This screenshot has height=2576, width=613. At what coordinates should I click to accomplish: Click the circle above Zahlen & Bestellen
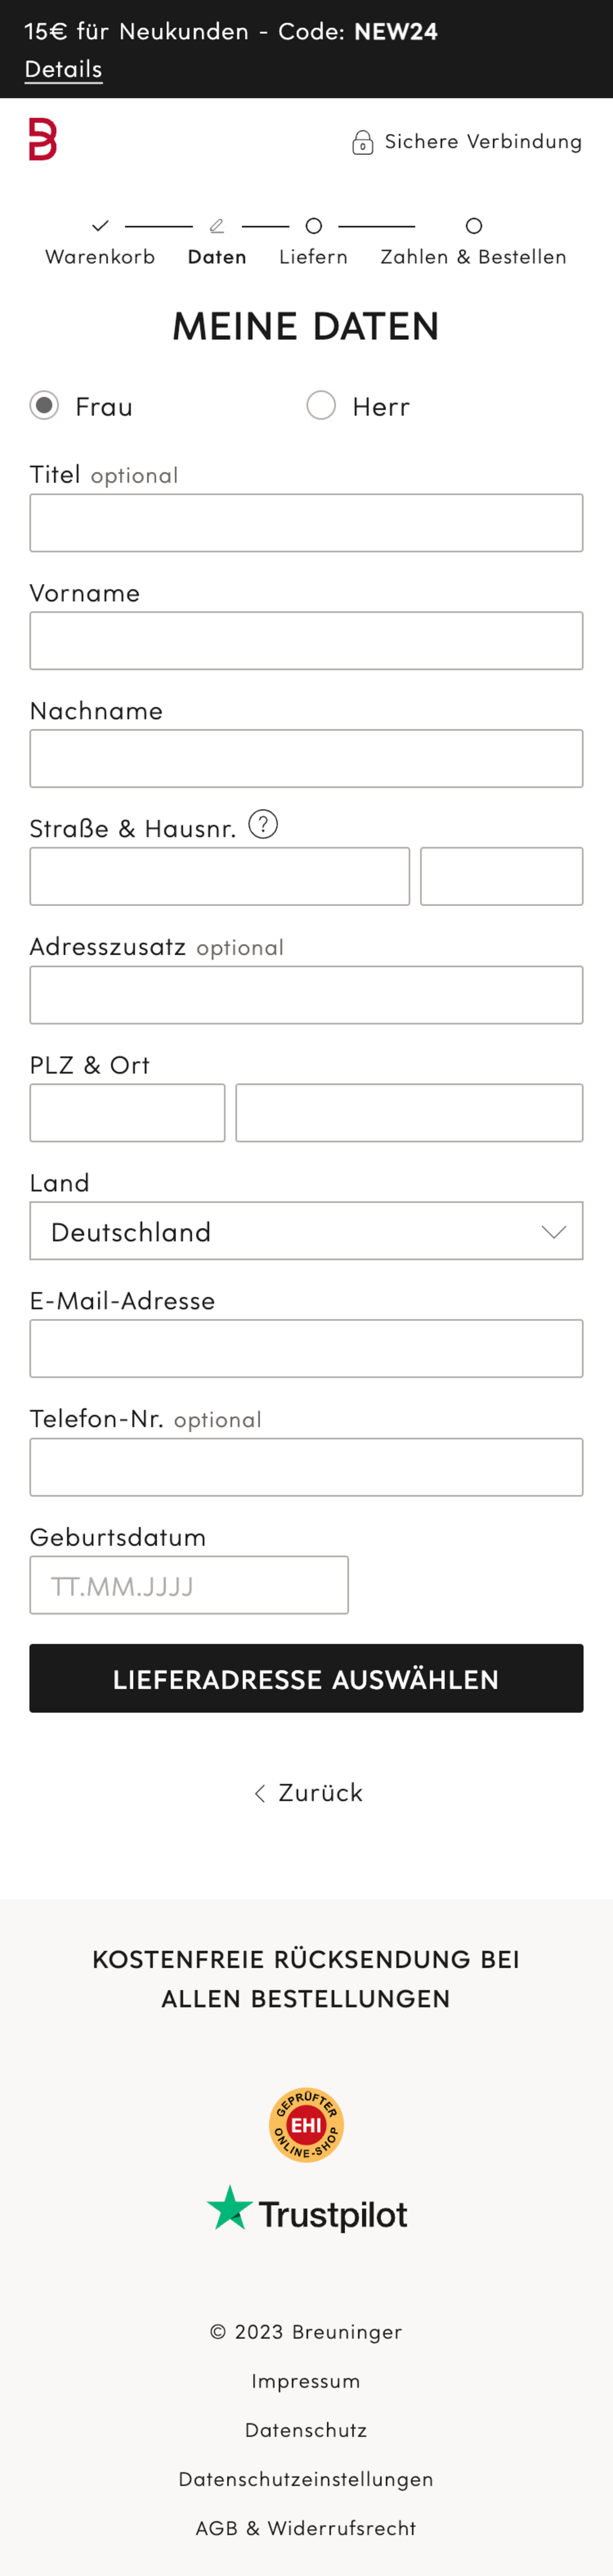(x=472, y=225)
